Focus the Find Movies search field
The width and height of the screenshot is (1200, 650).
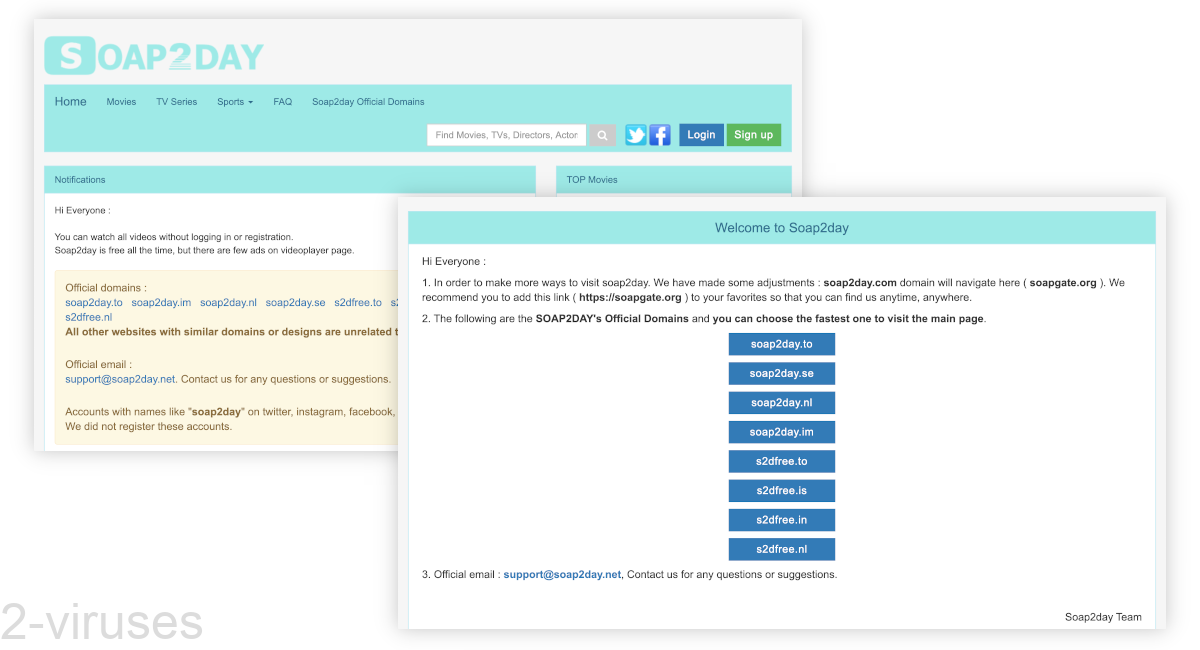point(507,135)
